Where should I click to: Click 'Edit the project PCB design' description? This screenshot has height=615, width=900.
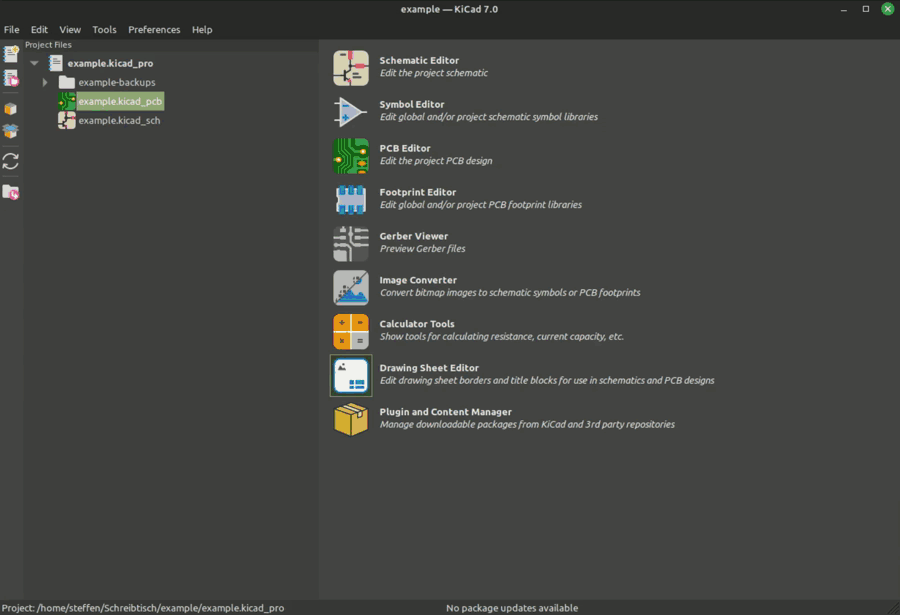click(436, 161)
